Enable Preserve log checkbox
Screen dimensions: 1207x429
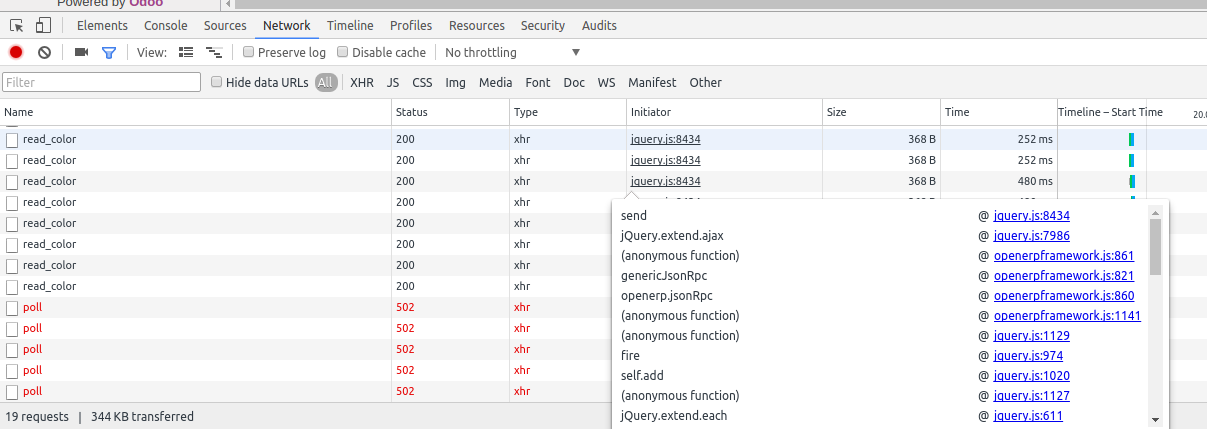coord(248,52)
